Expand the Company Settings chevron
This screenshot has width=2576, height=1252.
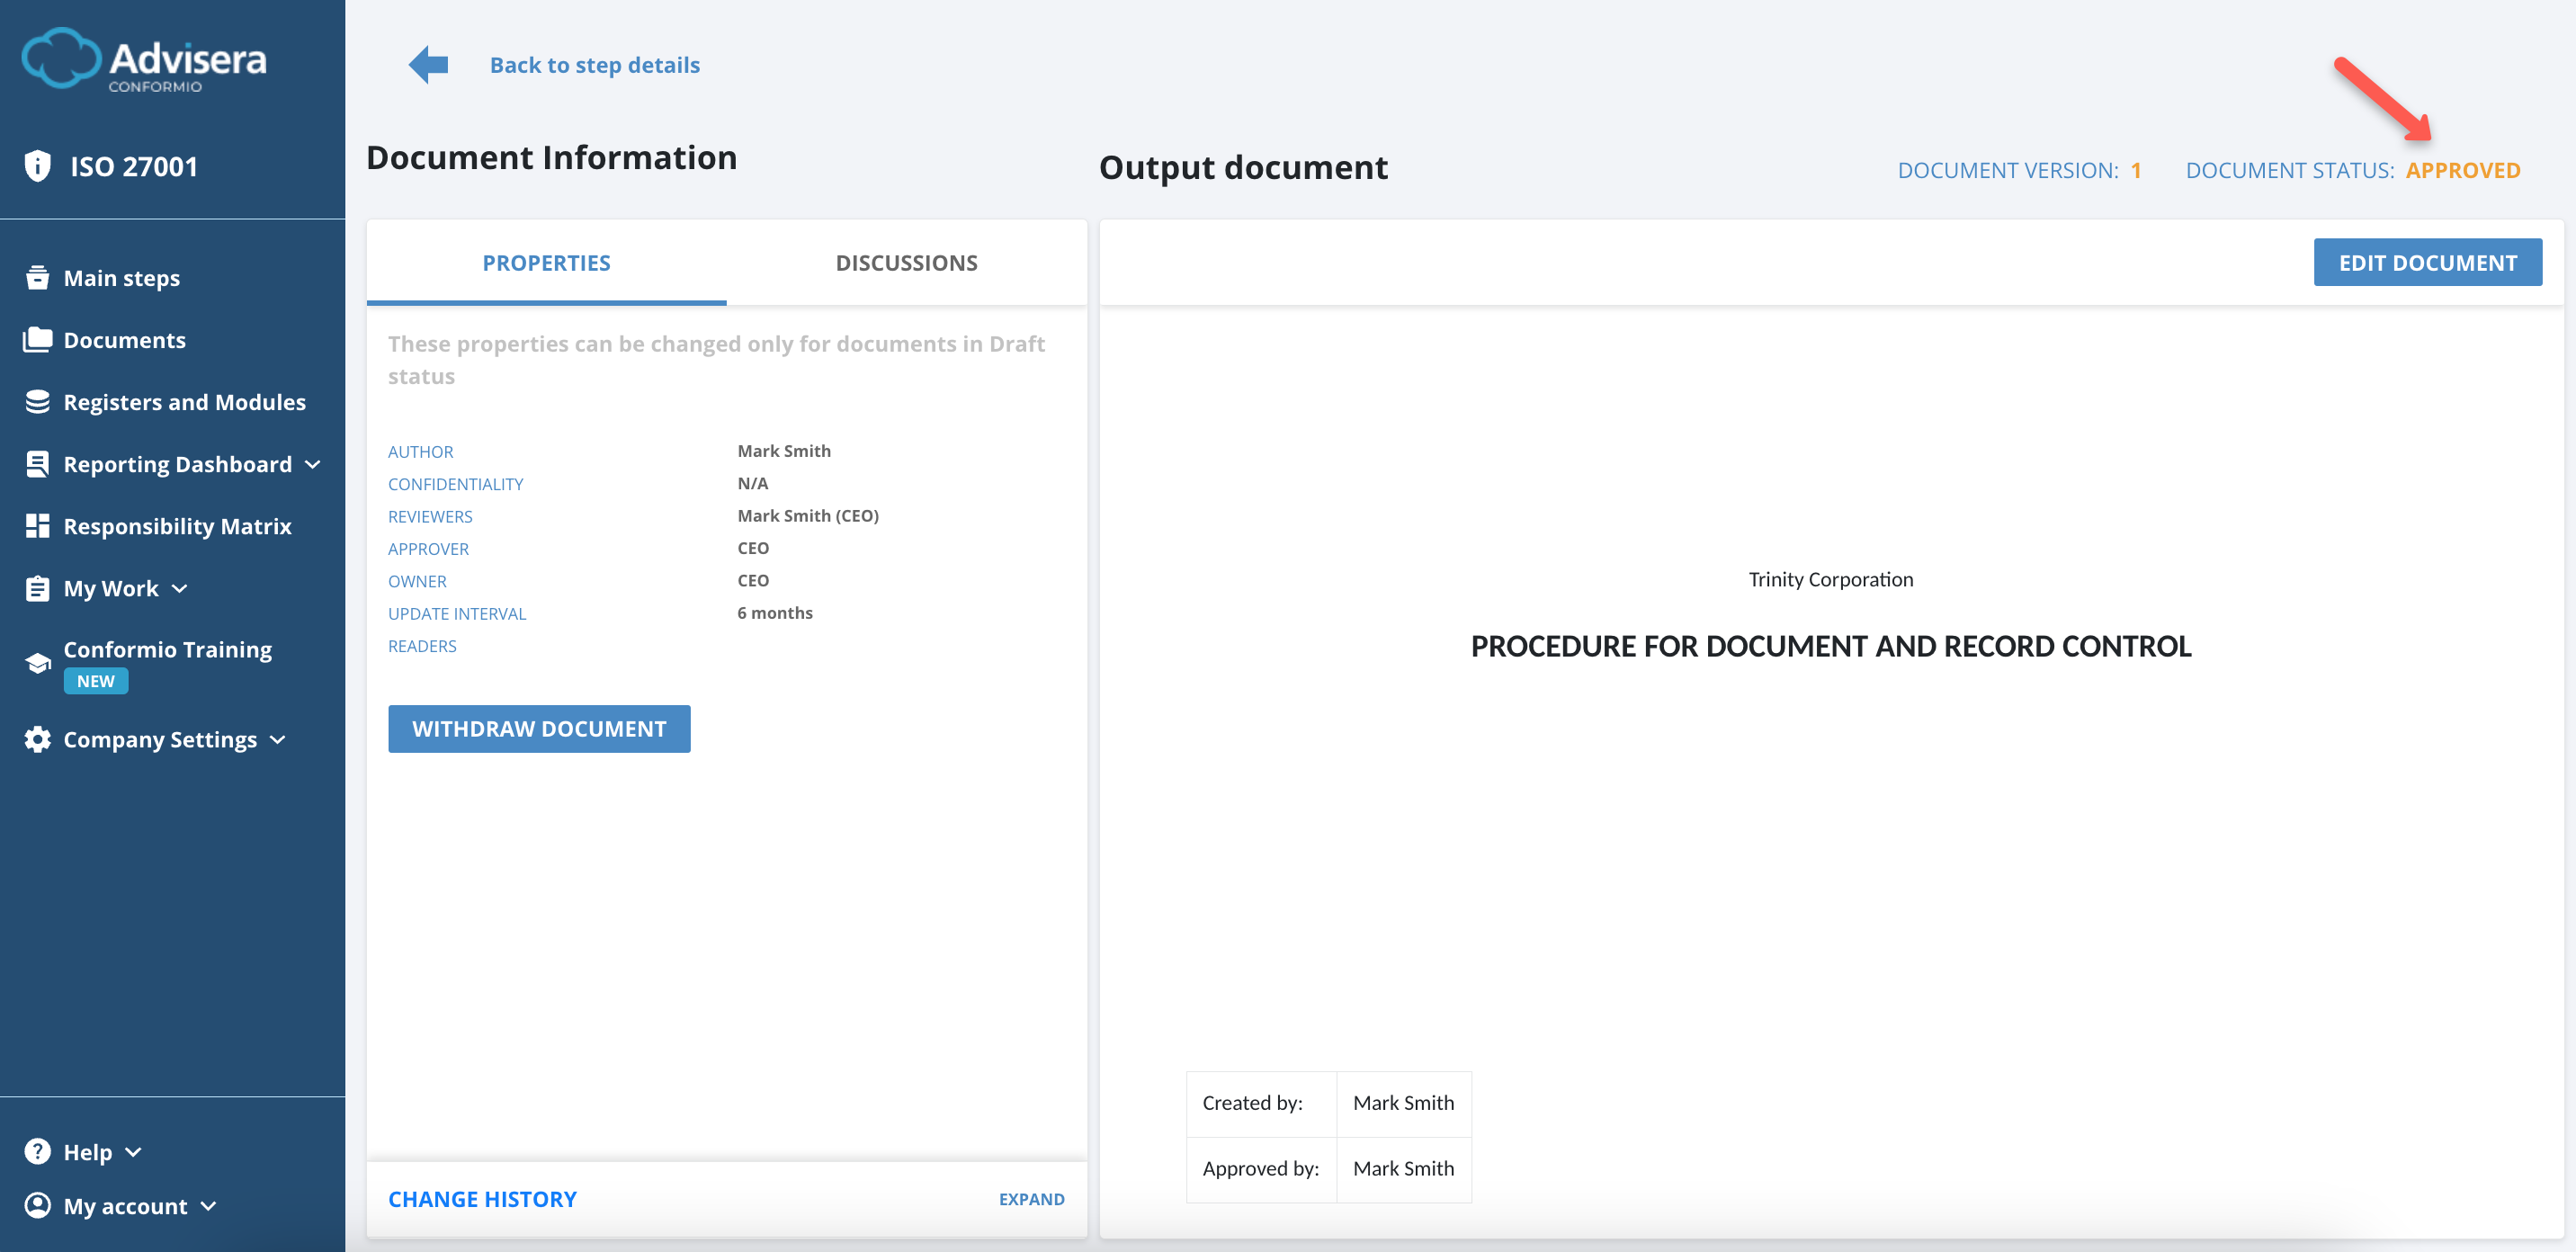pos(277,740)
